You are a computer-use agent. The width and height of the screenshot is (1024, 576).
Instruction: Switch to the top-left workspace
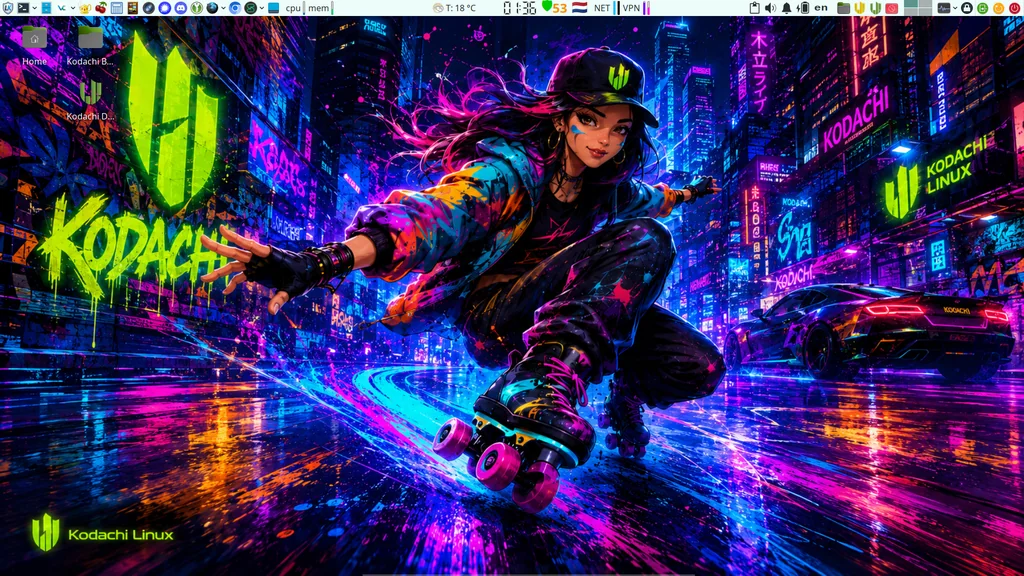[x=911, y=4]
